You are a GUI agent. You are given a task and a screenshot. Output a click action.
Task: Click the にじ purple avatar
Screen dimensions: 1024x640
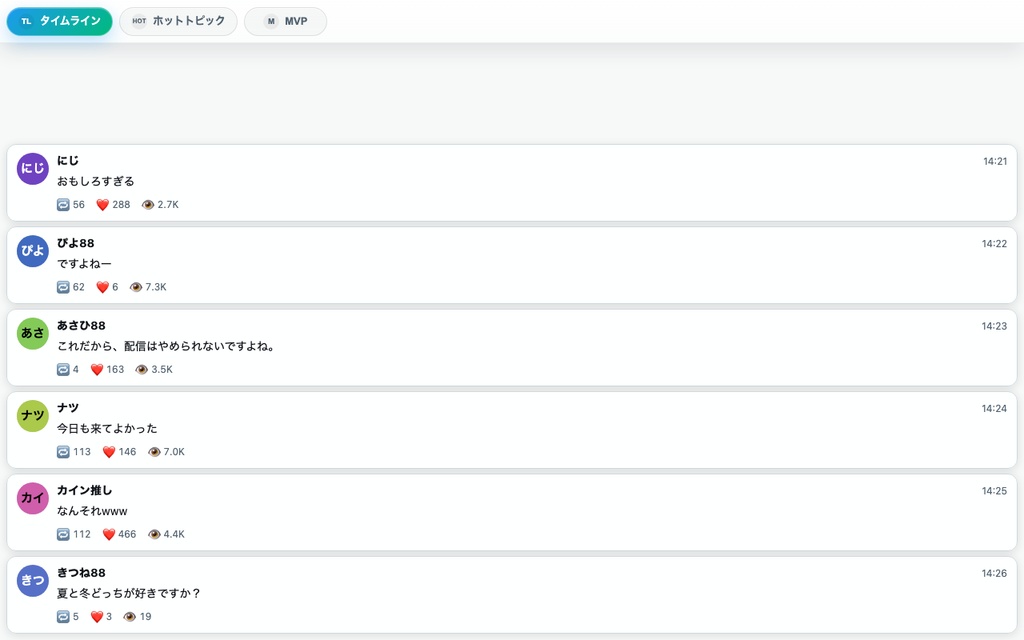click(x=33, y=168)
